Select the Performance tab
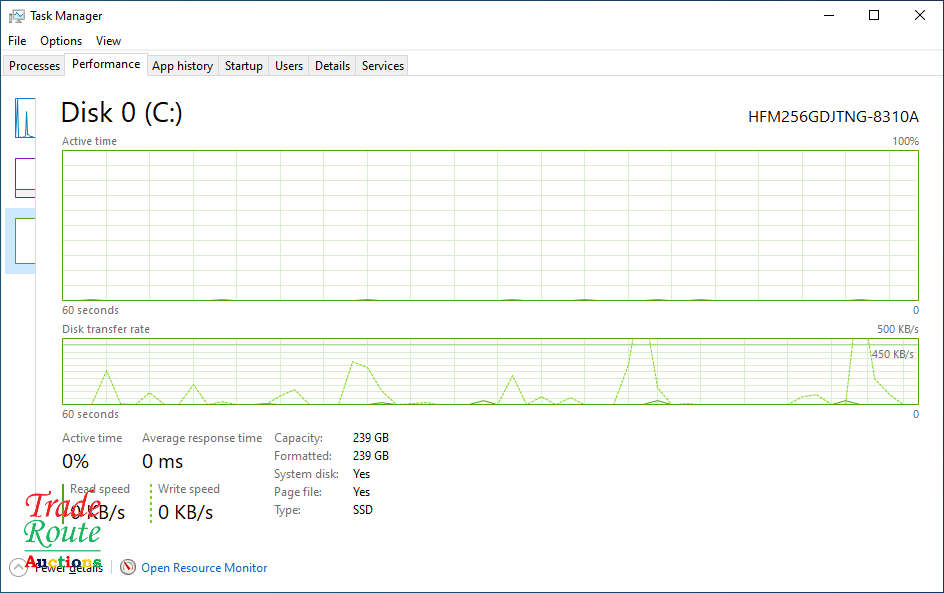Screen dimensions: 944x593 point(106,64)
